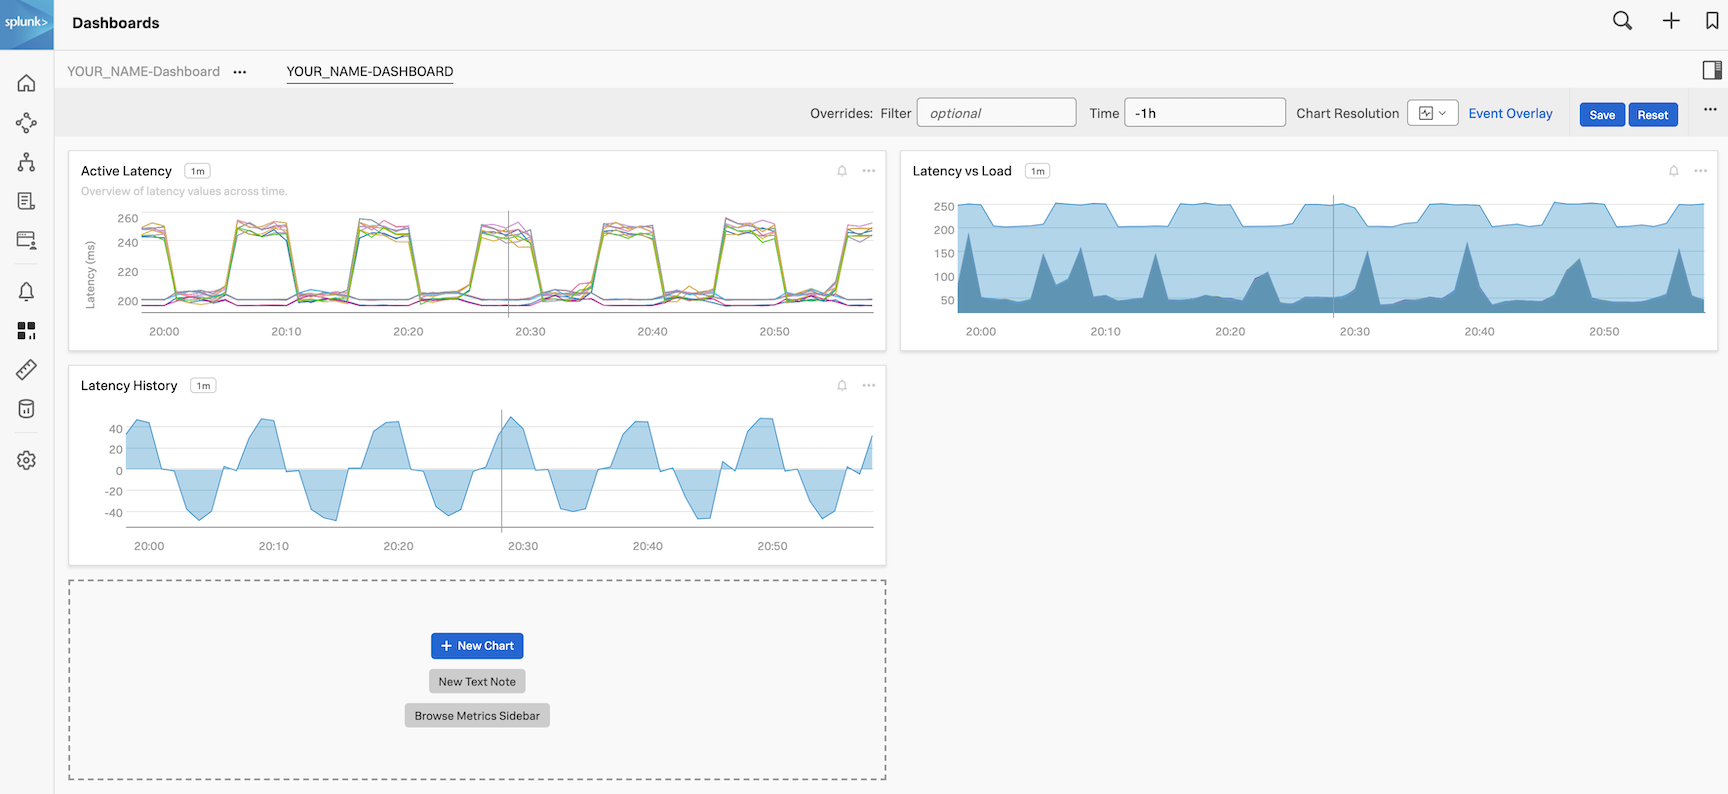
Task: Open Settings gear in left sidebar
Action: pos(26,460)
